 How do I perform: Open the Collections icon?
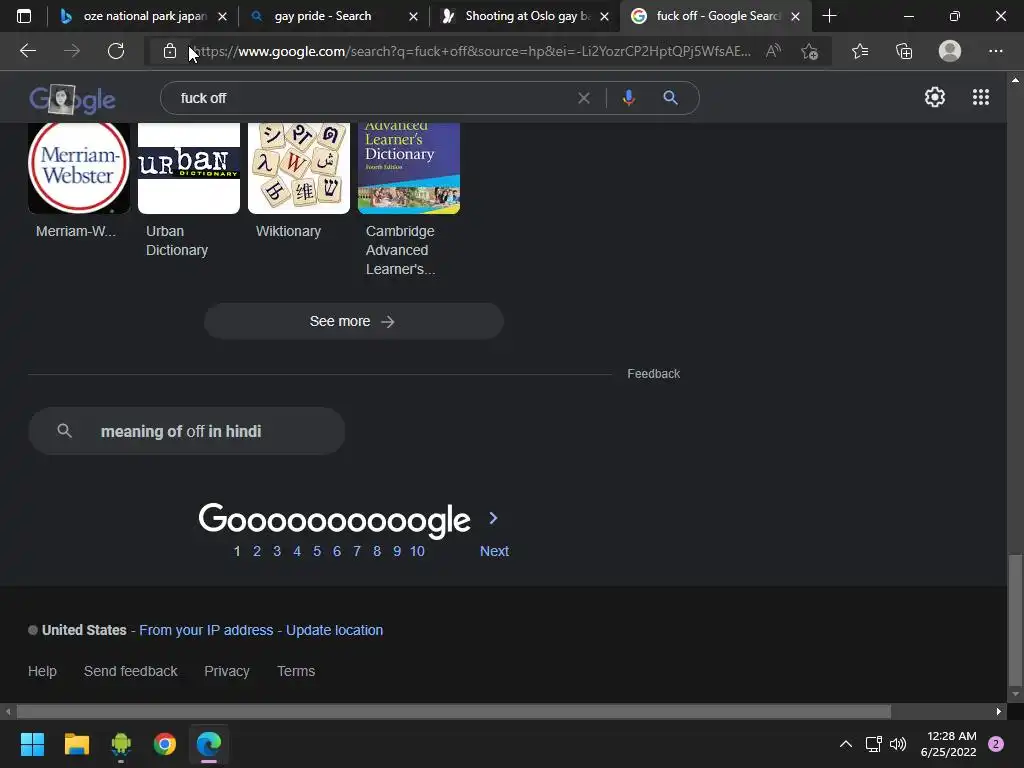pos(904,51)
